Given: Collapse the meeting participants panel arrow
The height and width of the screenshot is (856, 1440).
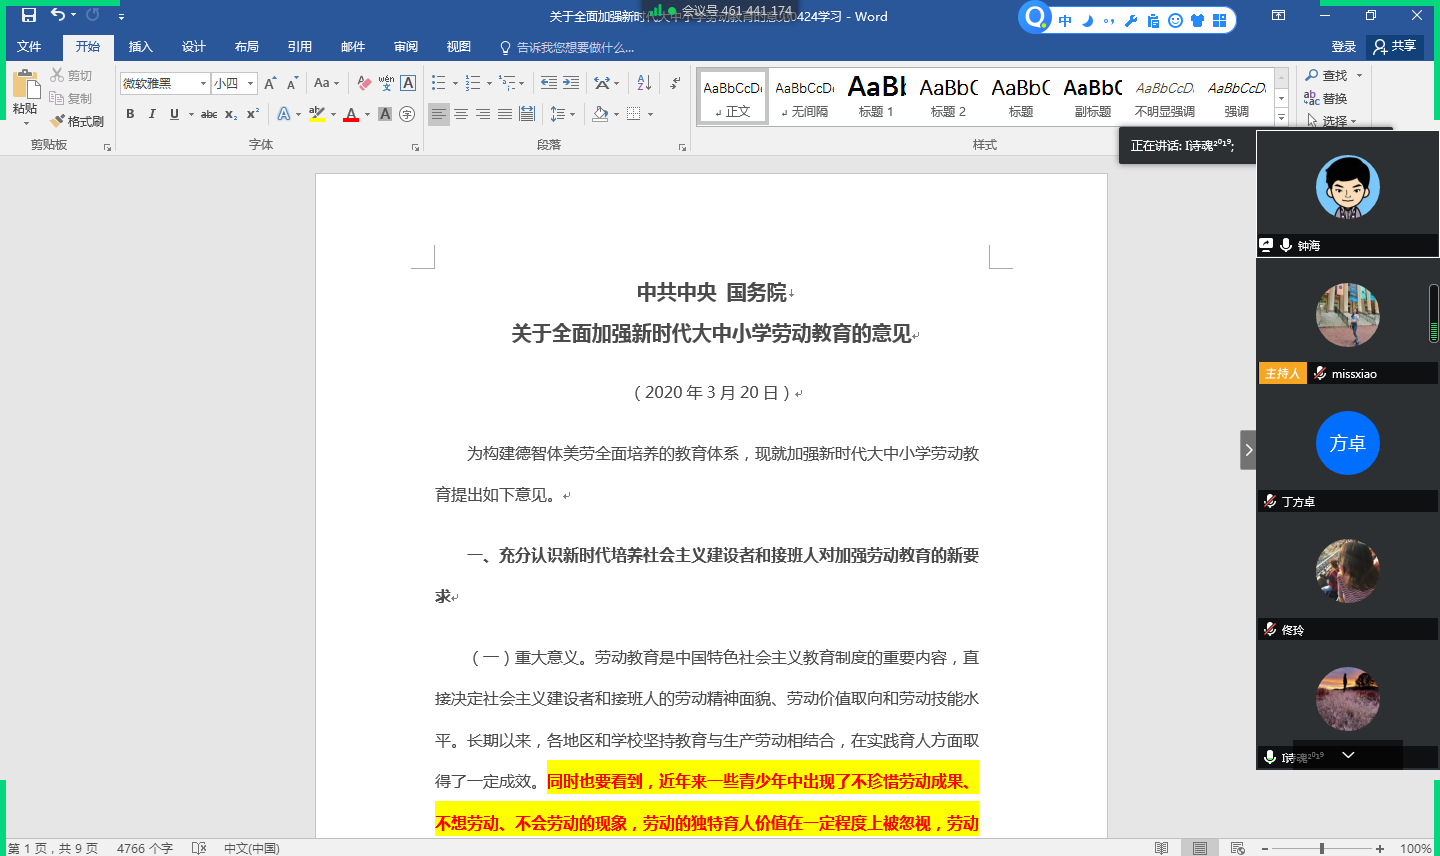Looking at the screenshot, I should click(1248, 450).
